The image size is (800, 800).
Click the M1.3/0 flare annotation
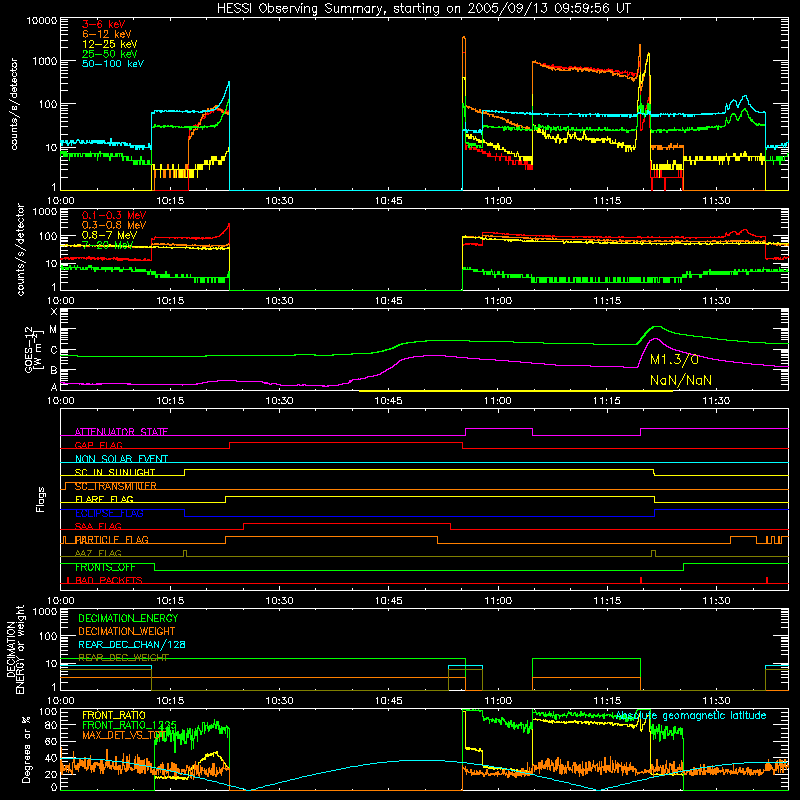coord(674,360)
